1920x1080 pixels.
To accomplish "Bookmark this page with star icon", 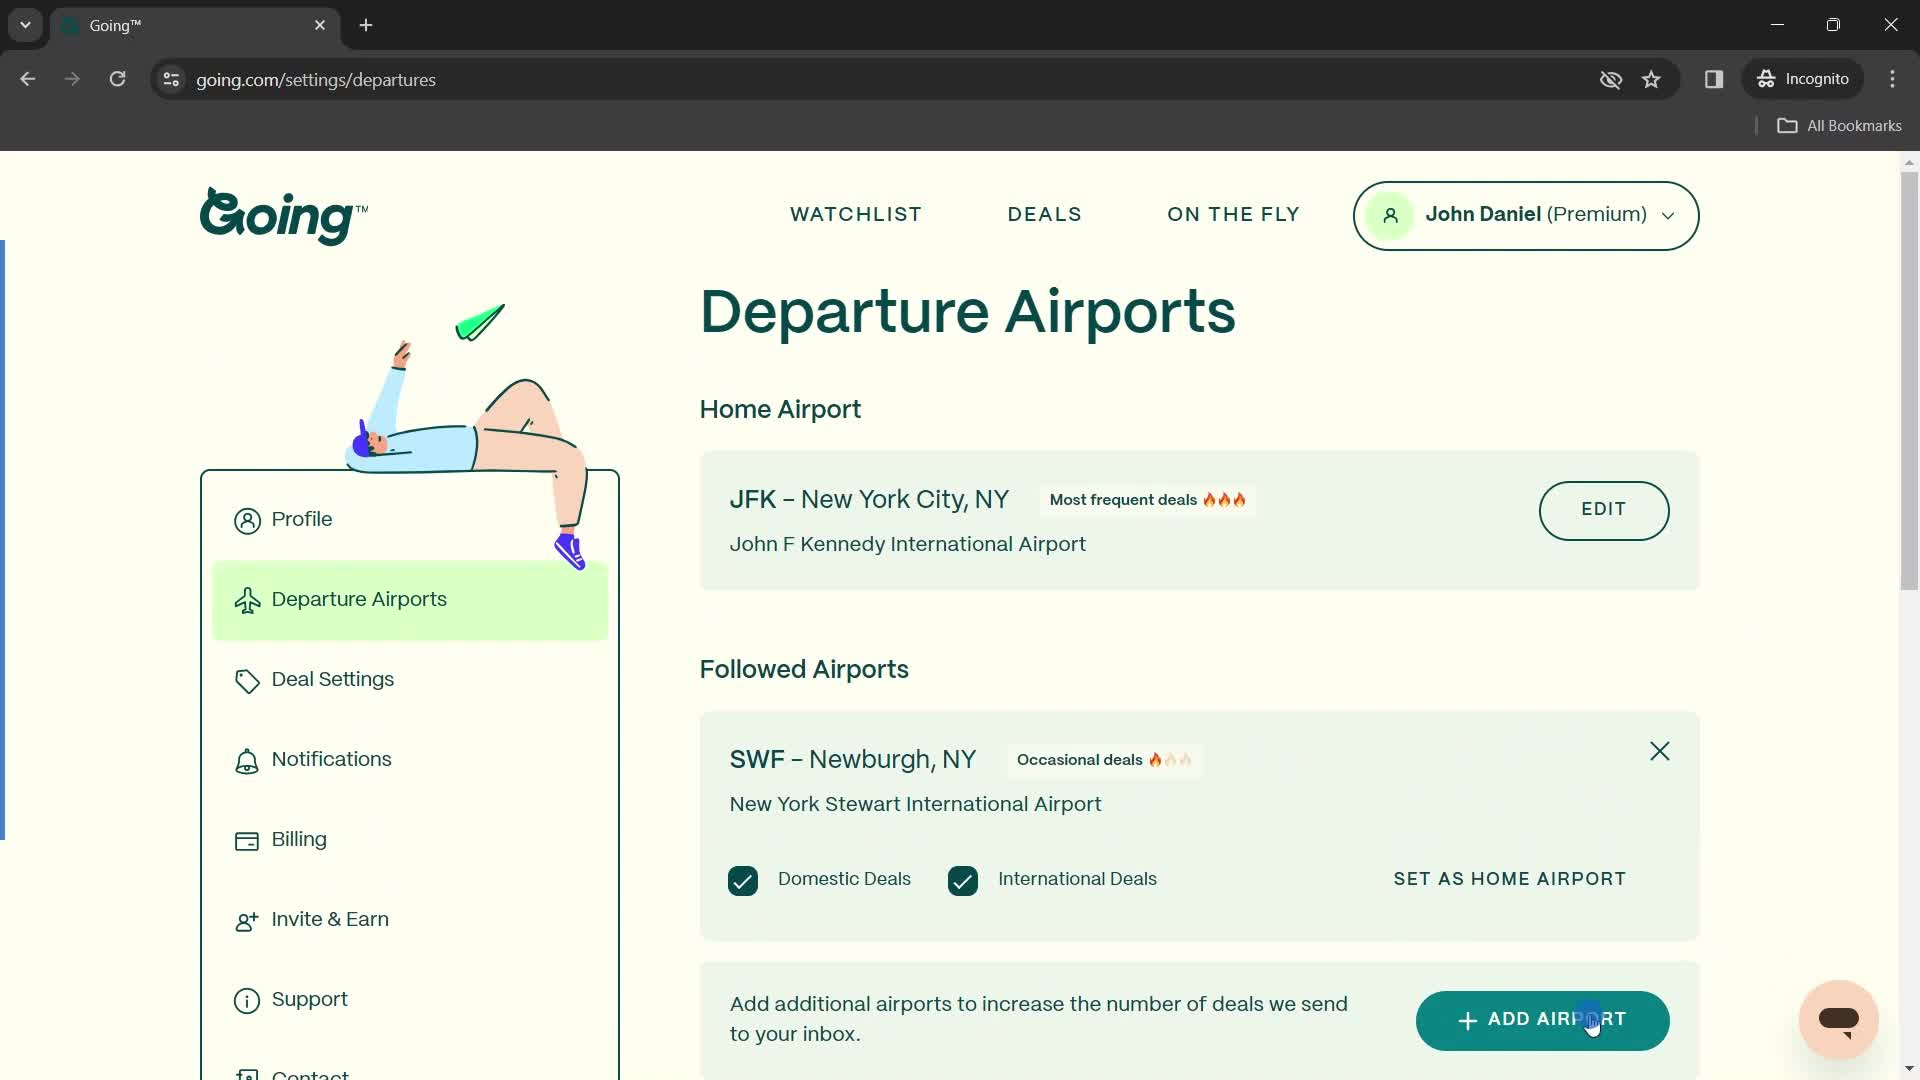I will coord(1651,79).
